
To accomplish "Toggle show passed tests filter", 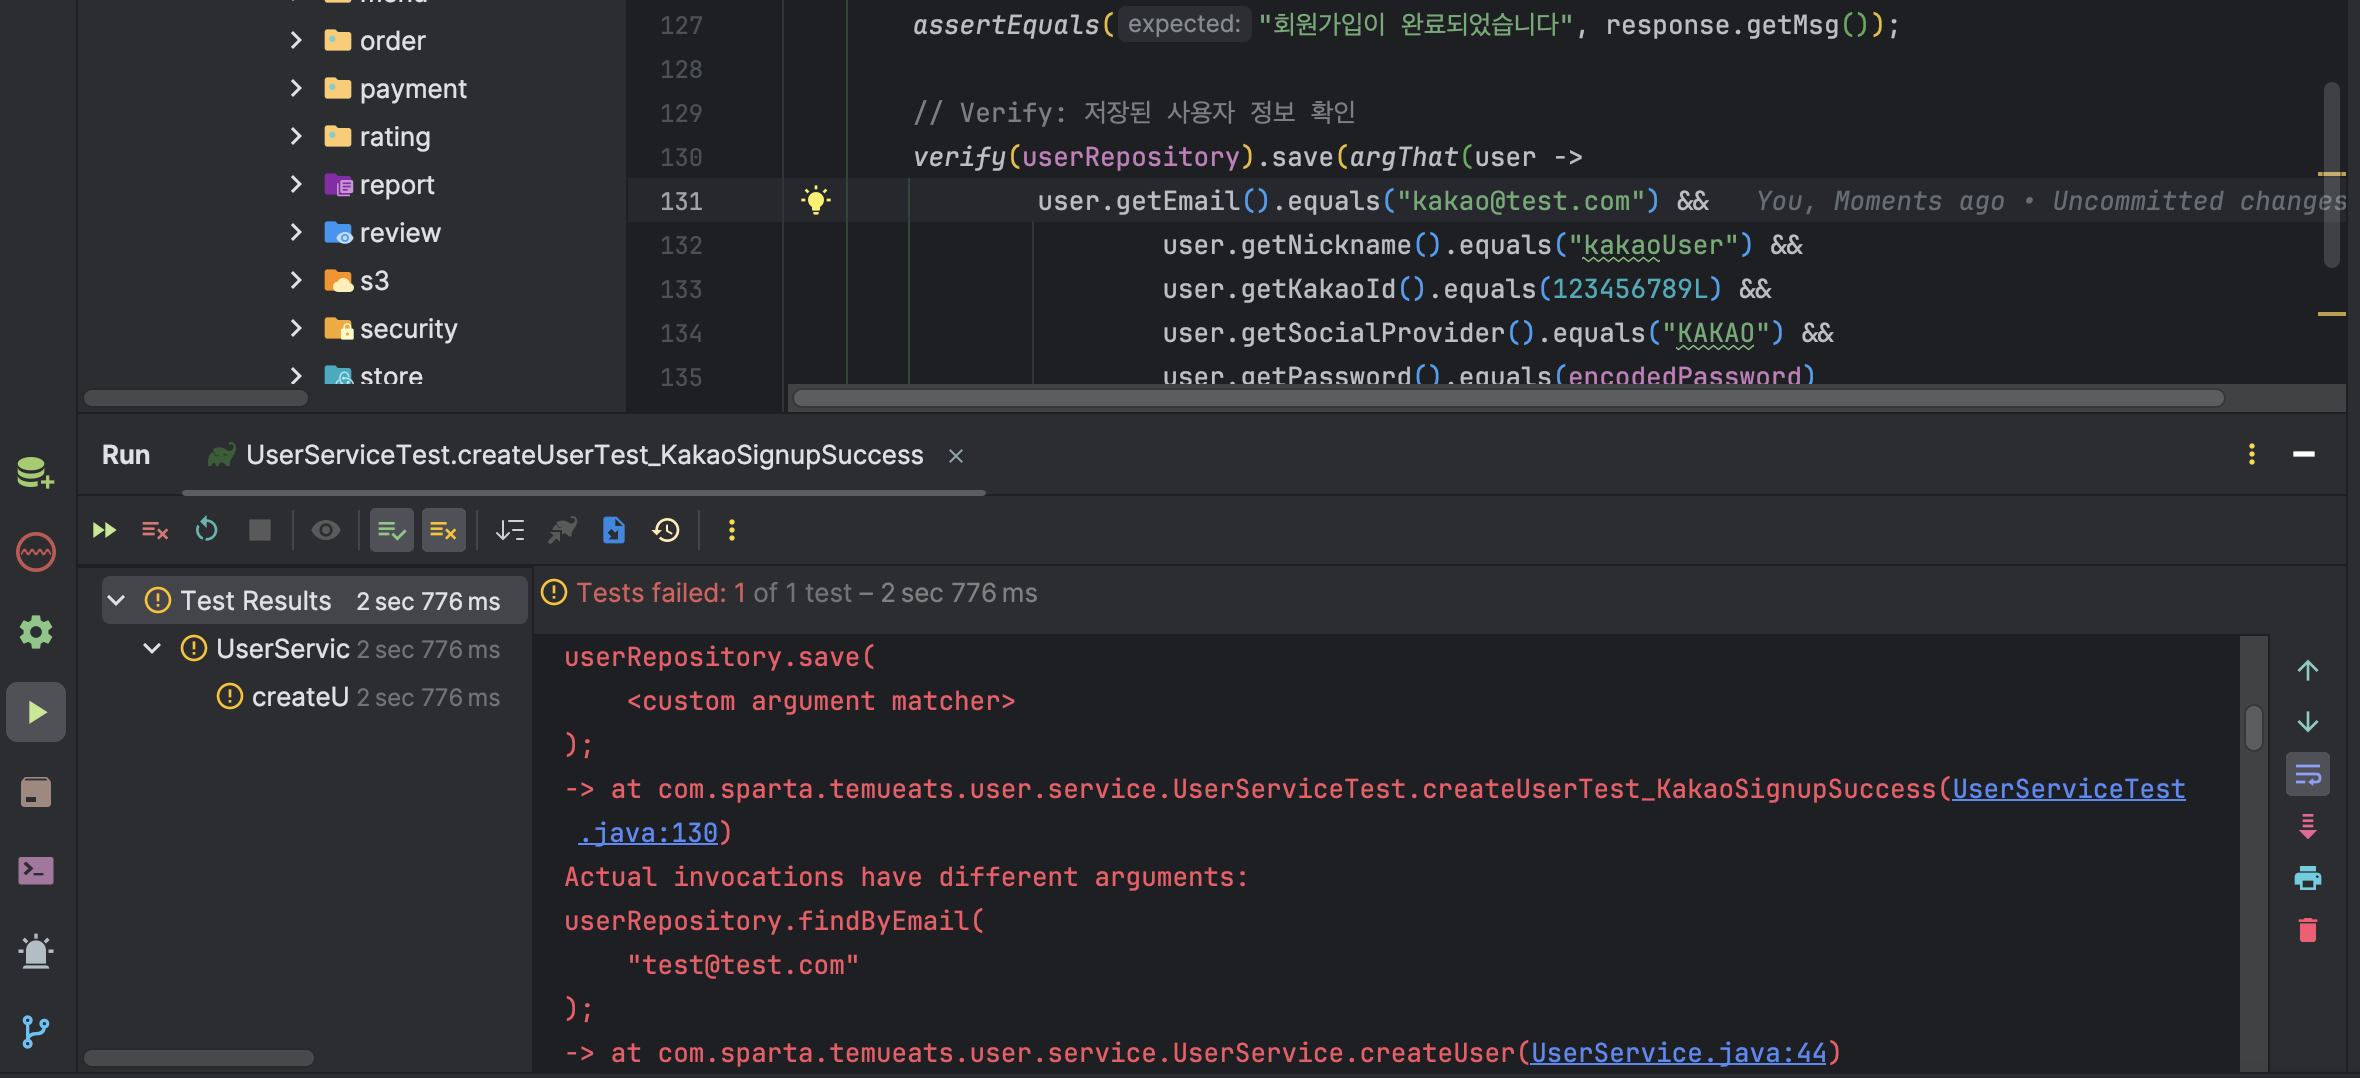I will pyautogui.click(x=391, y=530).
